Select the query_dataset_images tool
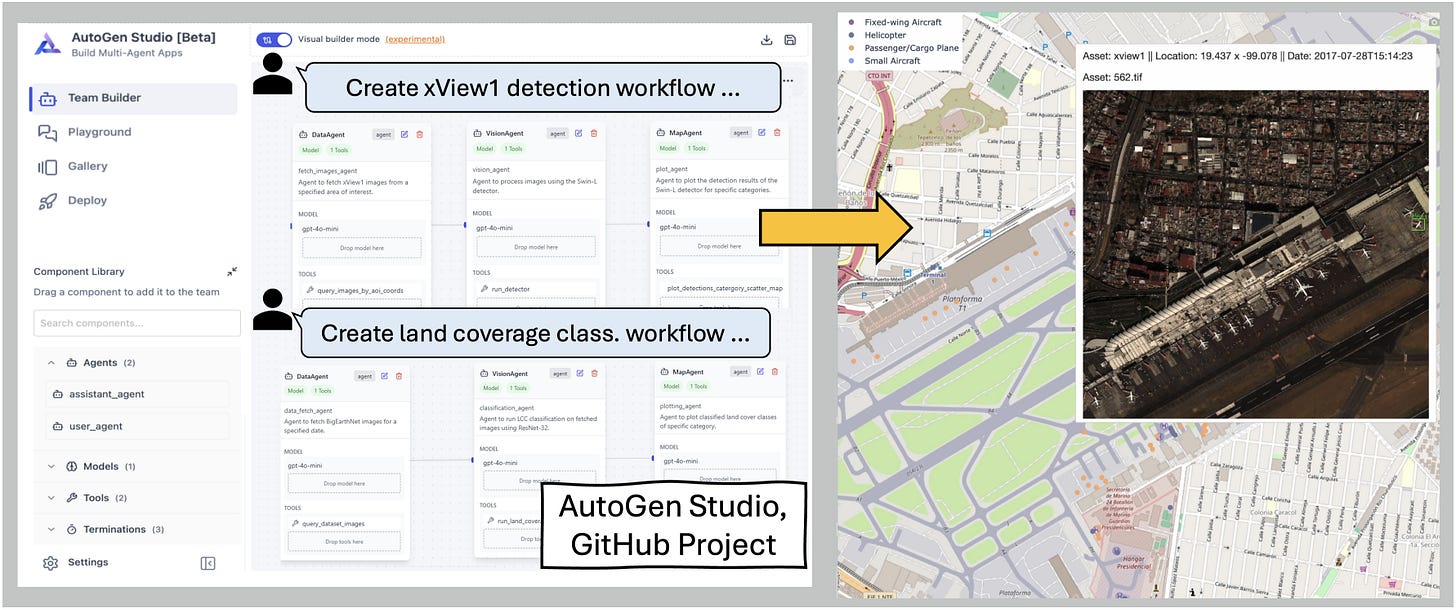1456x610 pixels. click(343, 523)
